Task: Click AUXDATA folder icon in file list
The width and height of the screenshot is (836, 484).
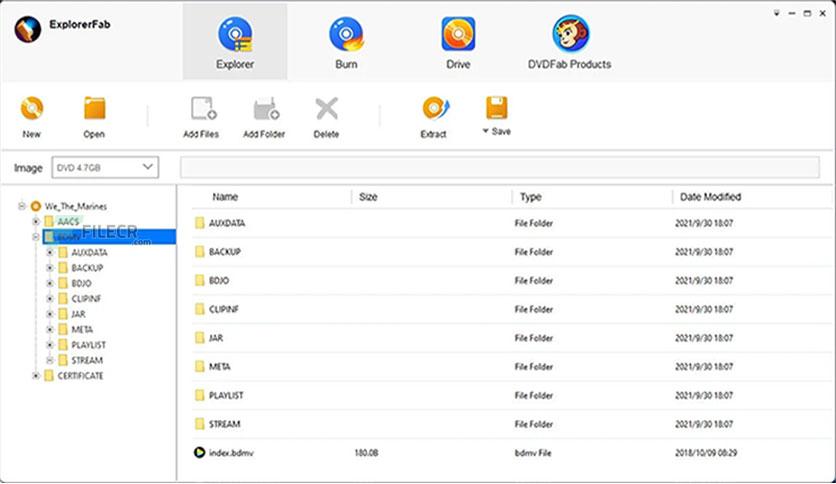Action: (199, 223)
